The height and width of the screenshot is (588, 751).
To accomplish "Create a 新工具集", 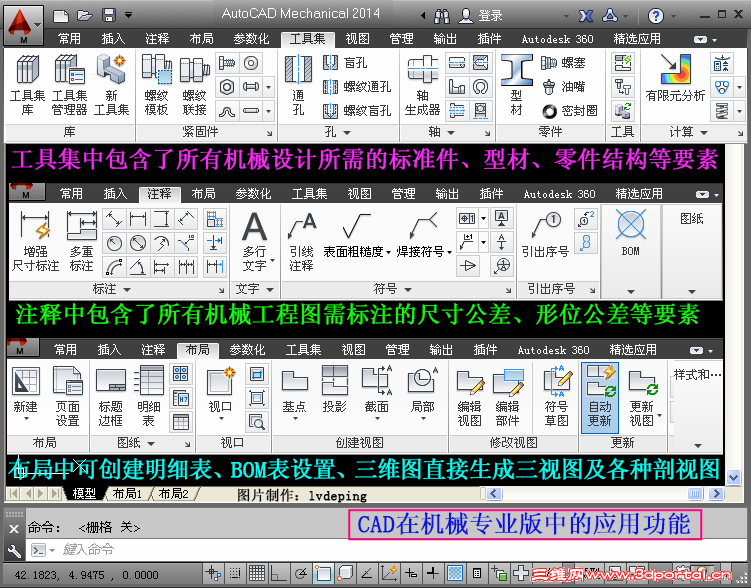I will point(111,85).
